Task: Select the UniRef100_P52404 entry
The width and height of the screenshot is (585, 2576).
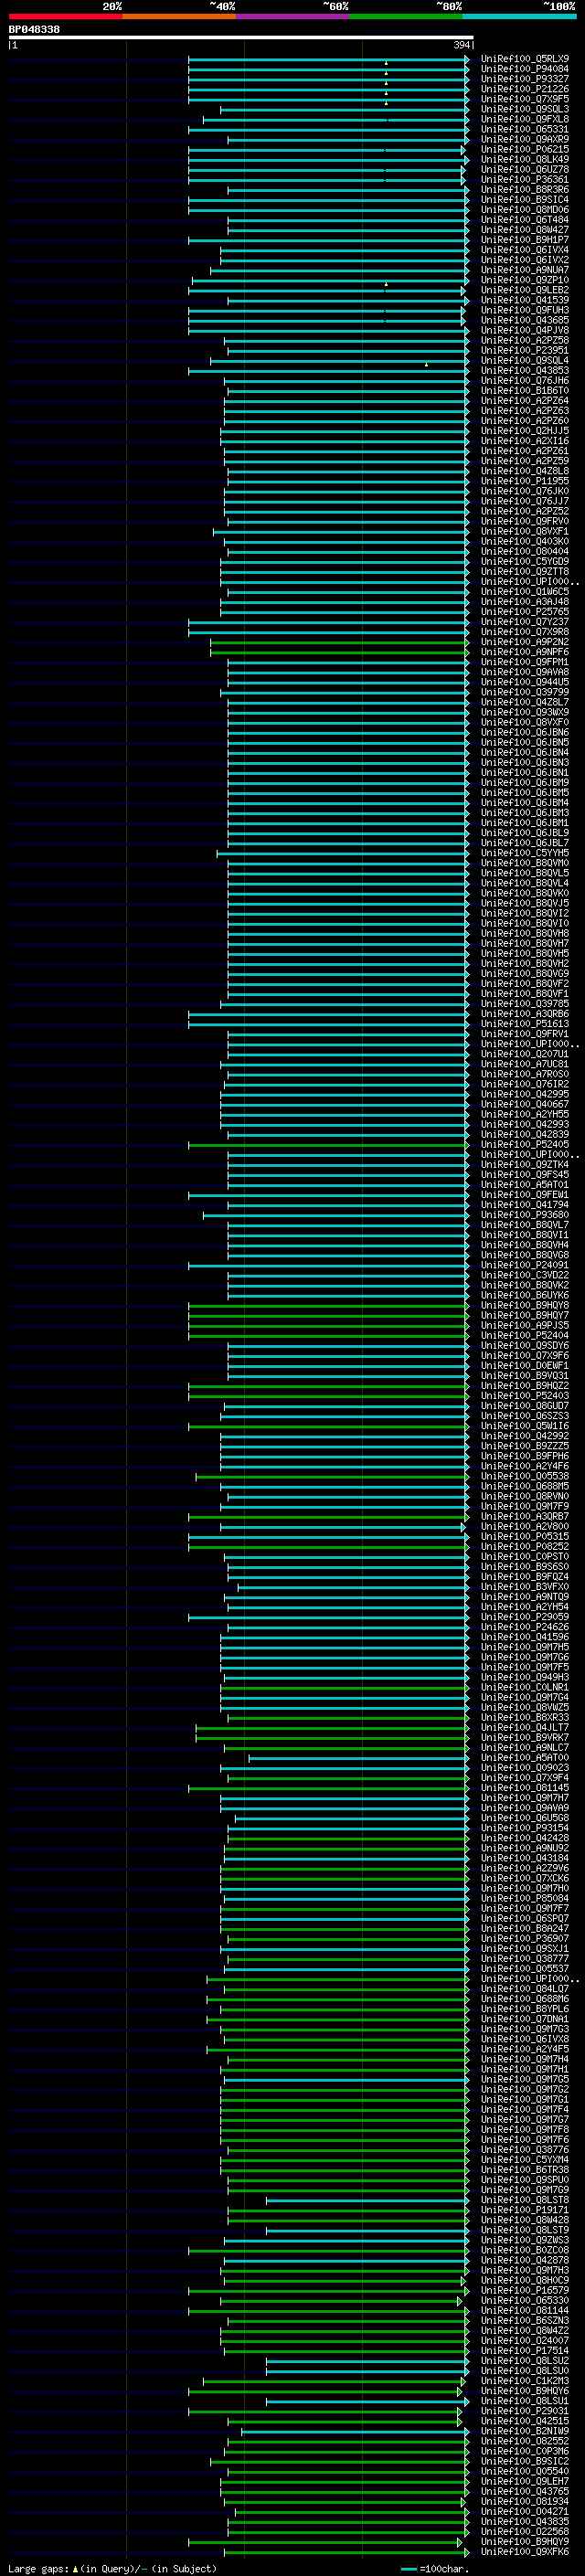Action: click(525, 1336)
